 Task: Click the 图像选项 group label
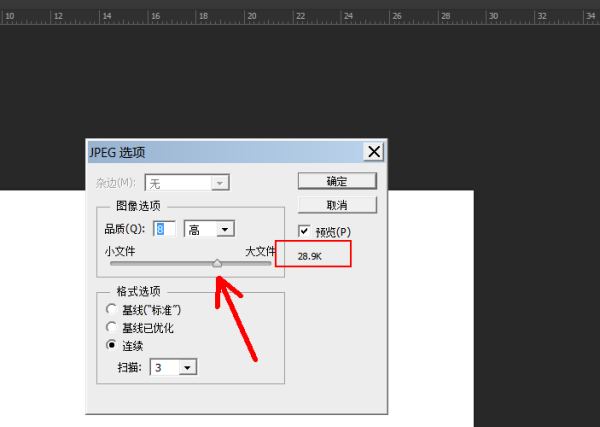pyautogui.click(x=138, y=206)
